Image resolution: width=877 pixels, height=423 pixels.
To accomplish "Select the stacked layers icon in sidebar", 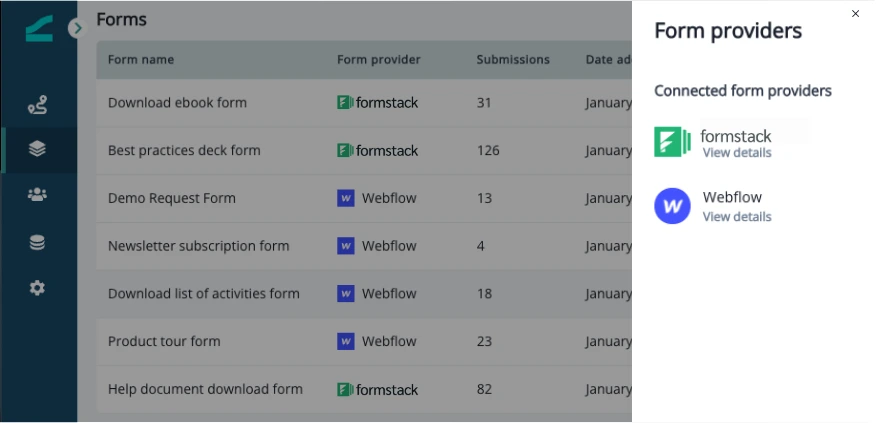I will pyautogui.click(x=37, y=149).
